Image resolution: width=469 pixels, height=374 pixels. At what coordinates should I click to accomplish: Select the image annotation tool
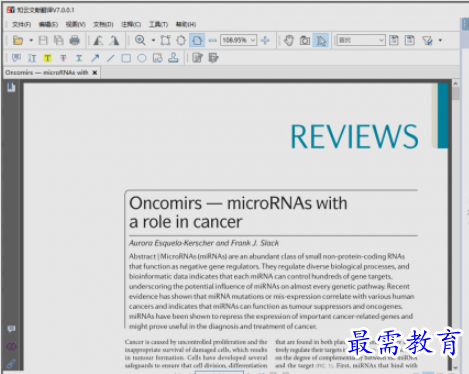pos(157,58)
